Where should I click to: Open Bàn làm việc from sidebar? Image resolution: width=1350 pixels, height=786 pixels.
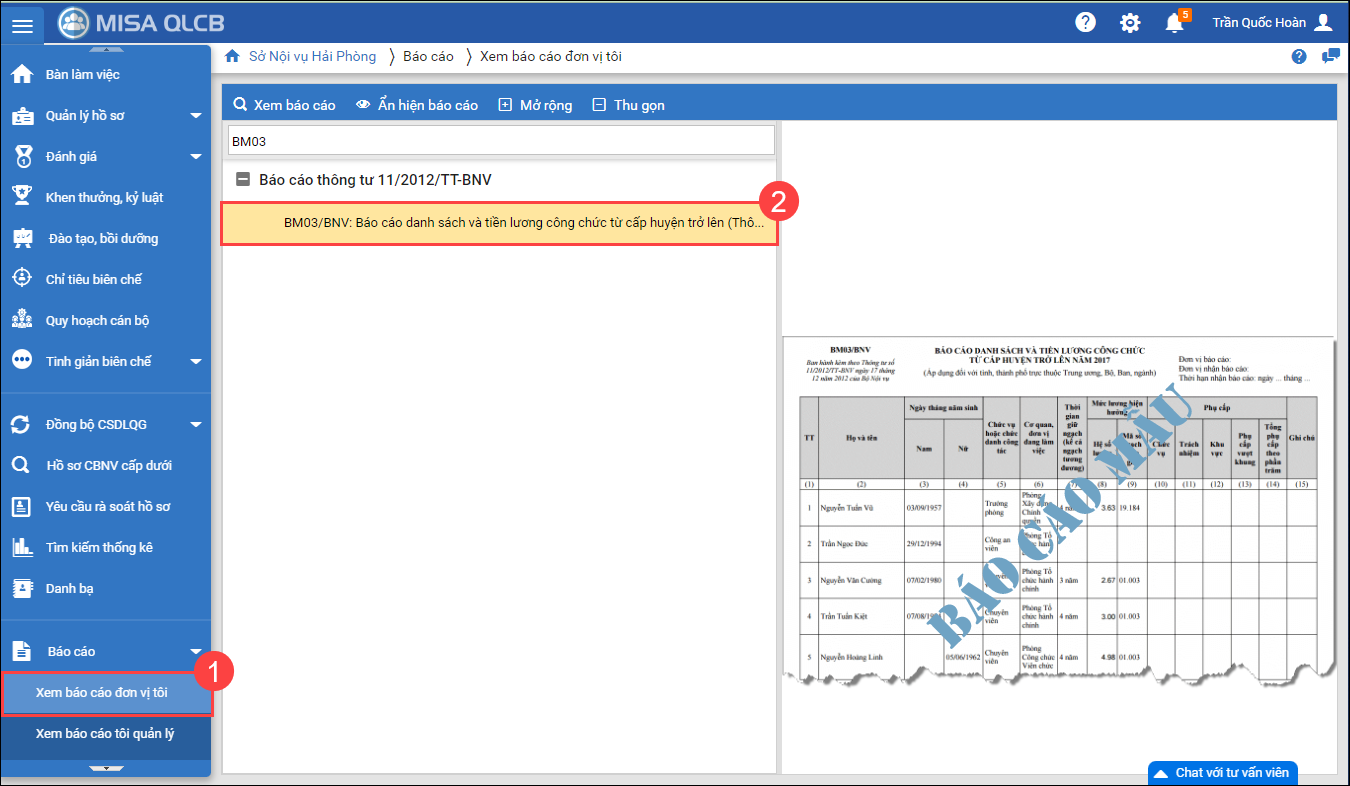coord(83,75)
